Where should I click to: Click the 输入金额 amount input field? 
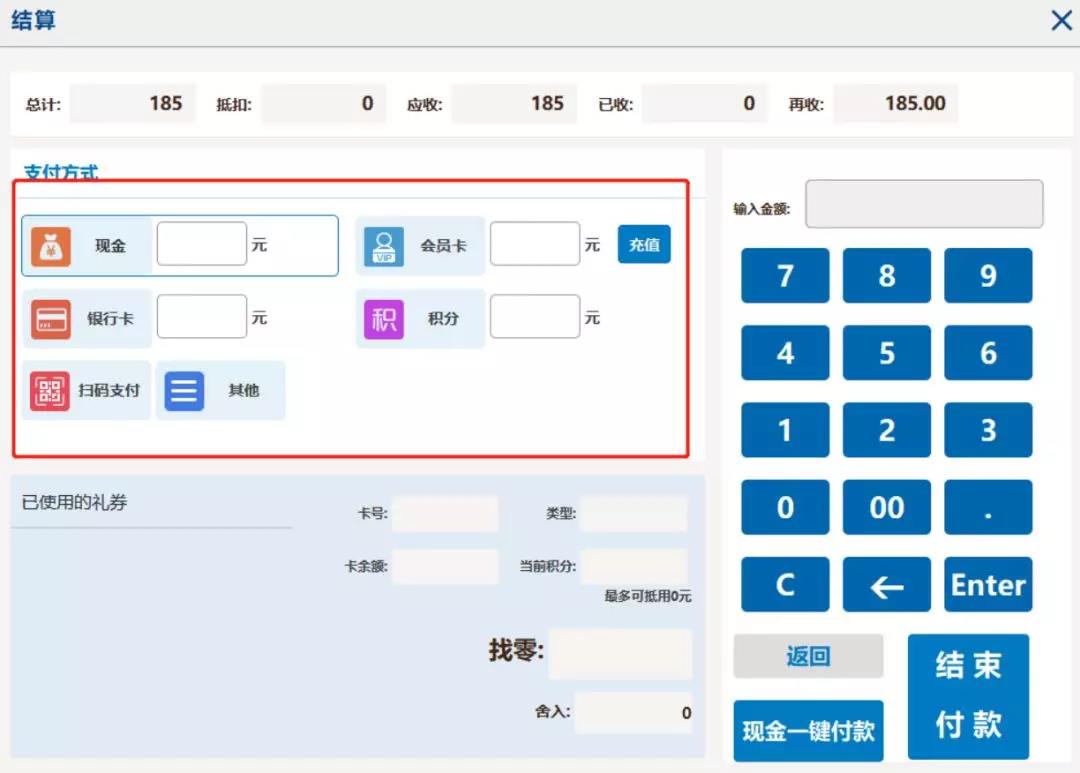(923, 203)
